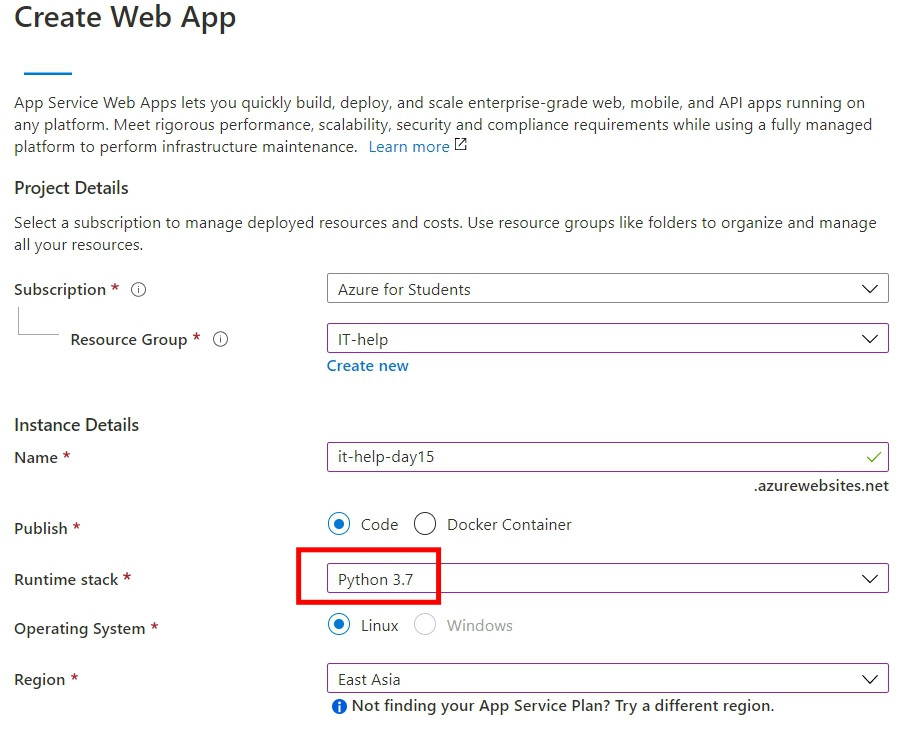913x731 pixels.
Task: Expand the Resource Group dropdown
Action: pyautogui.click(x=607, y=339)
